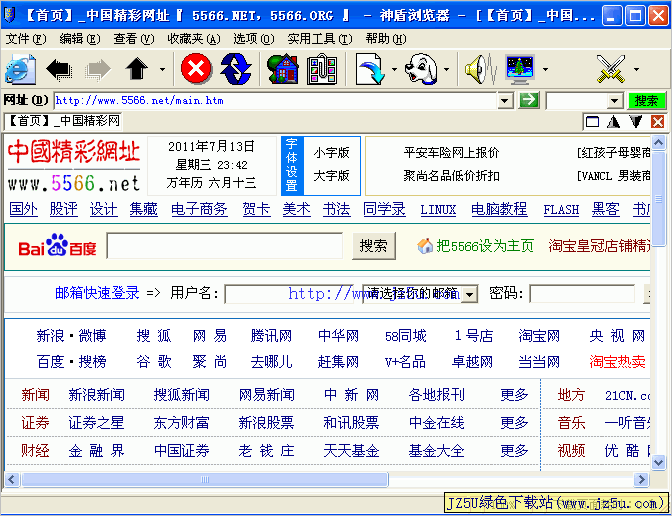Image resolution: width=672 pixels, height=516 pixels.
Task: Close current tab with red X
Action: click(657, 122)
